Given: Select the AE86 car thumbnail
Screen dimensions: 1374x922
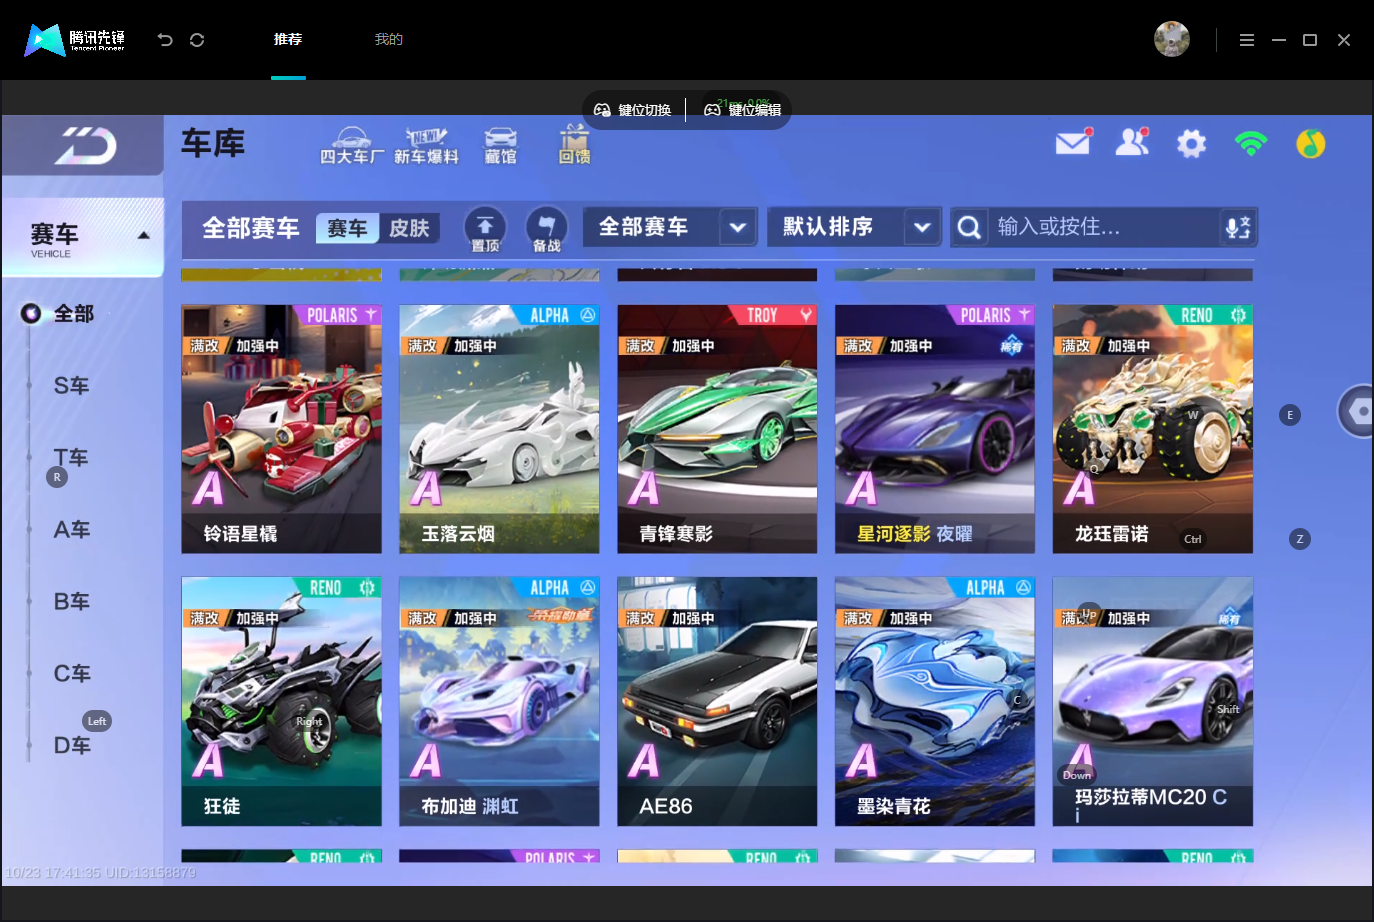Looking at the screenshot, I should pos(717,701).
